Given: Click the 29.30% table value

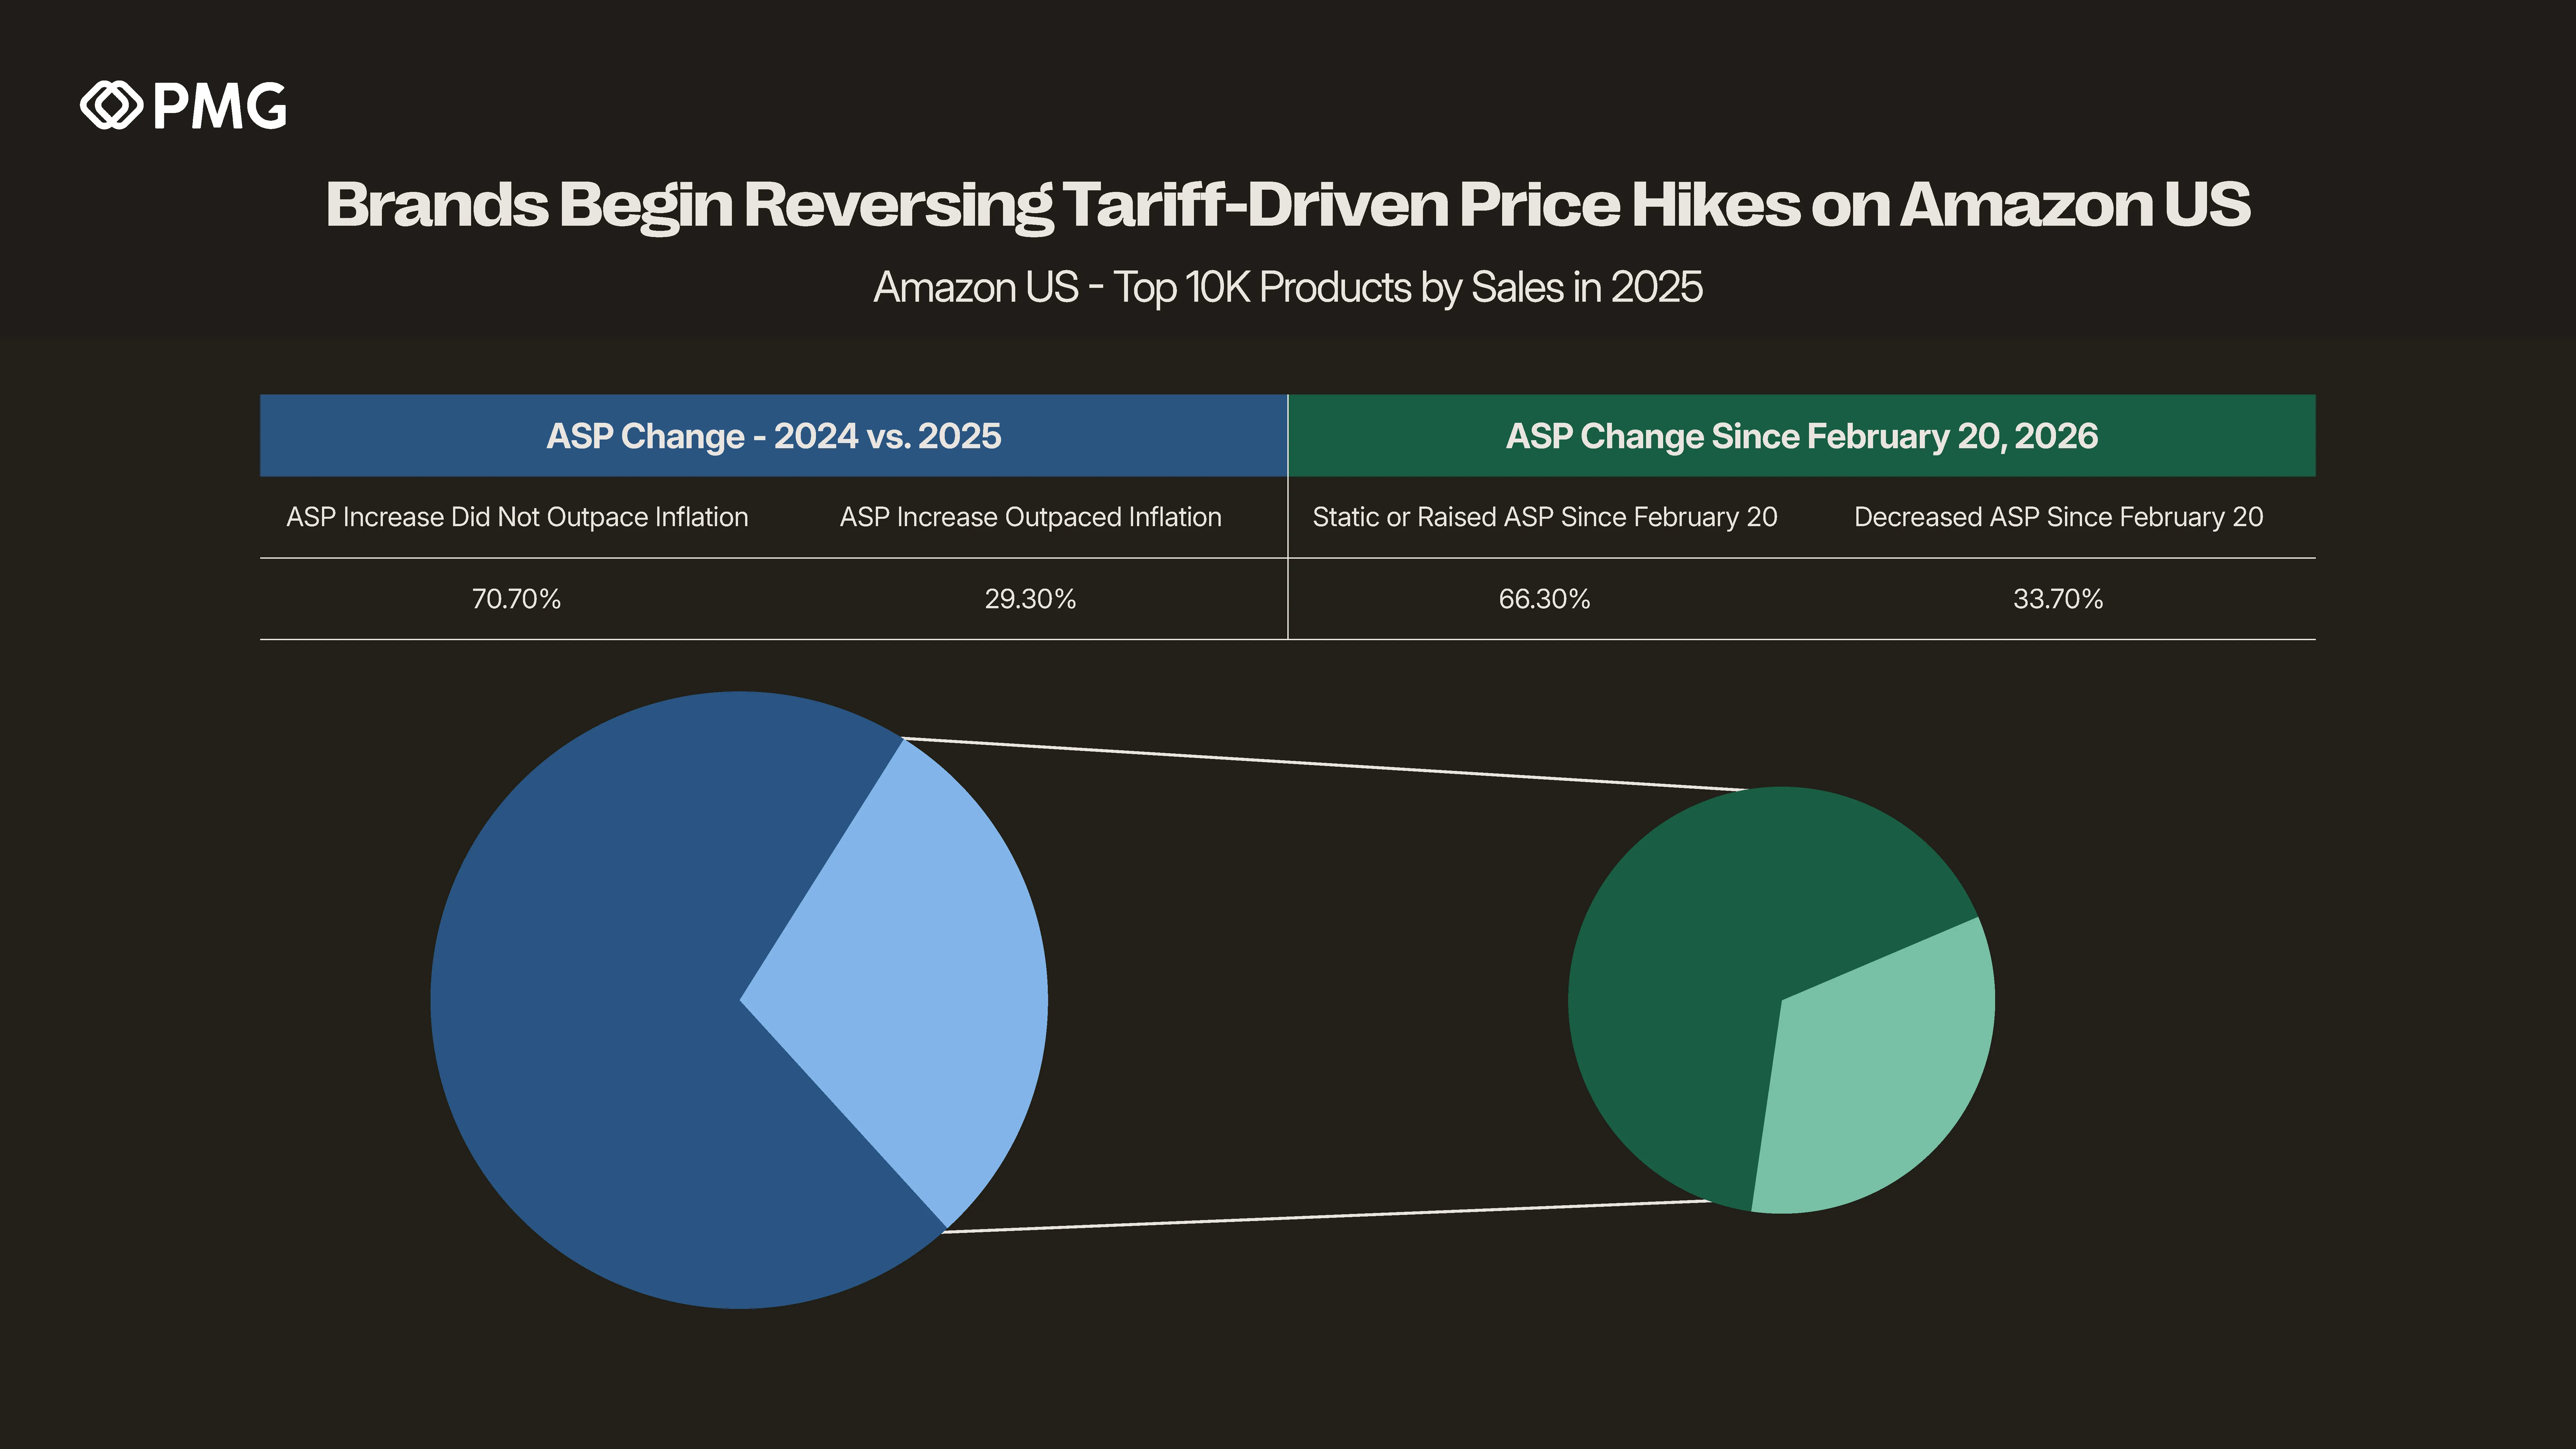Looking at the screenshot, I should pos(1030,599).
